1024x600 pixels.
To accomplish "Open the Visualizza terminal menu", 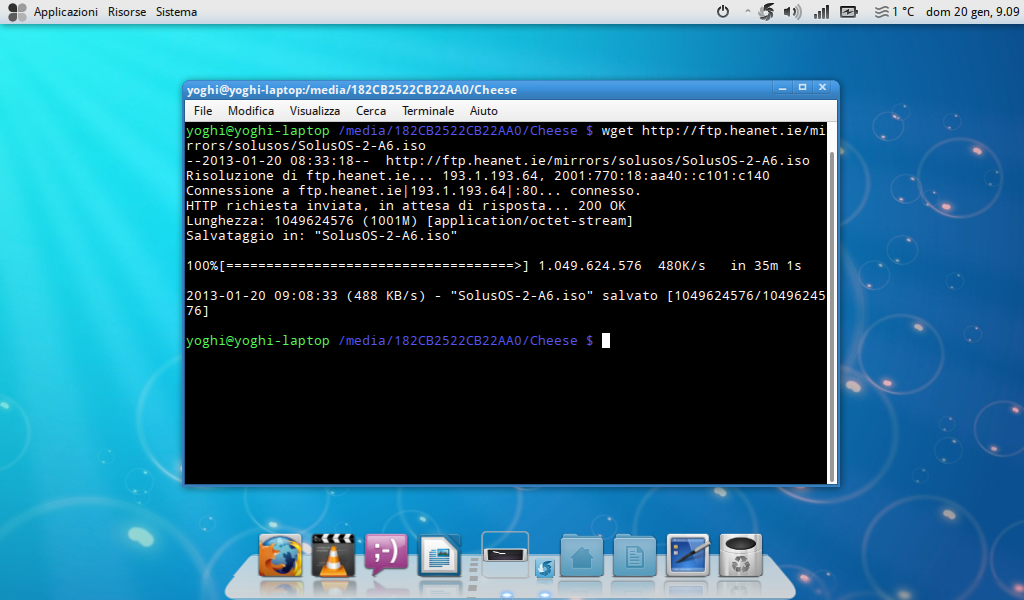I will pos(315,111).
